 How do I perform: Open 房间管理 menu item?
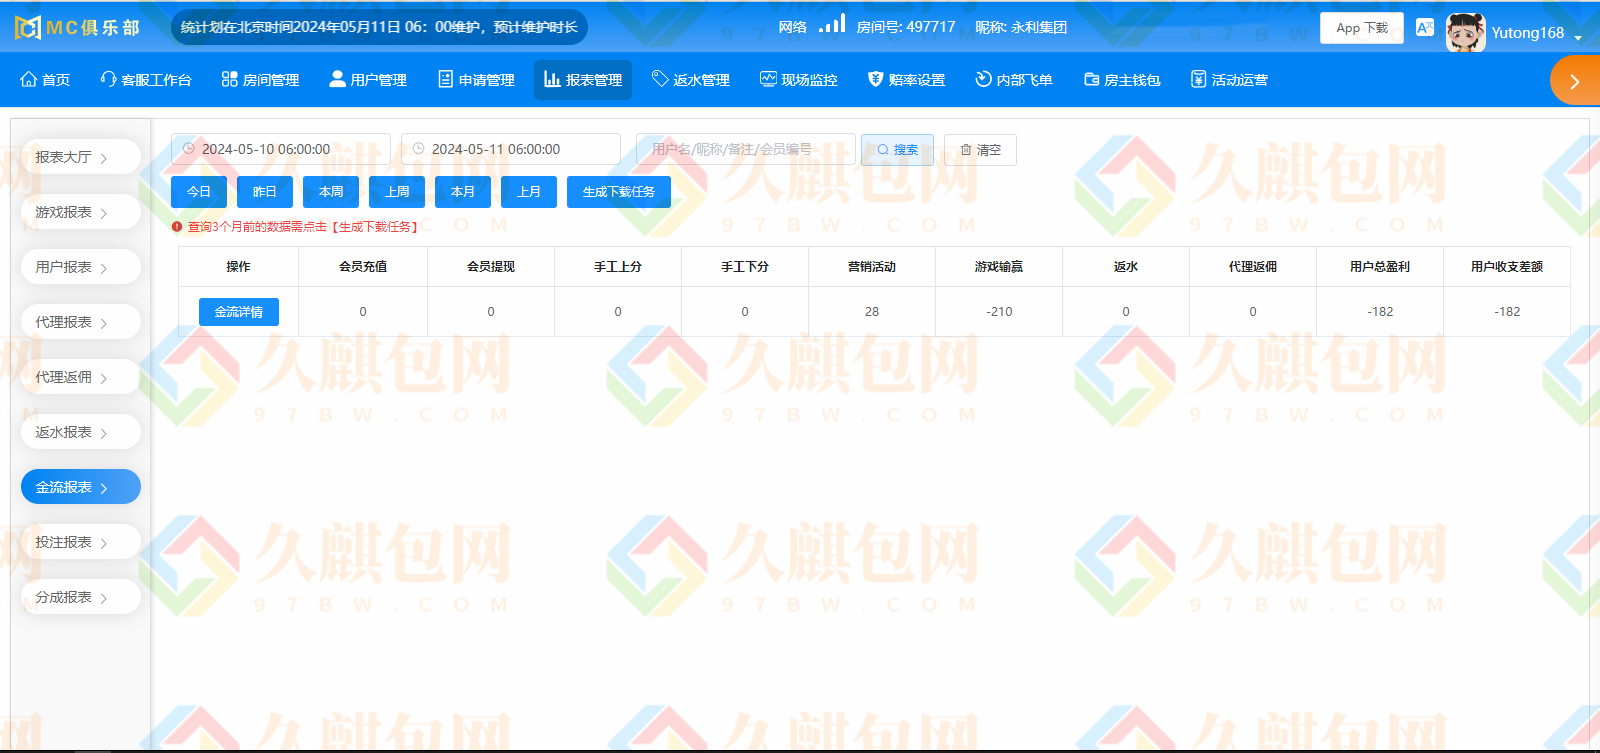point(260,80)
